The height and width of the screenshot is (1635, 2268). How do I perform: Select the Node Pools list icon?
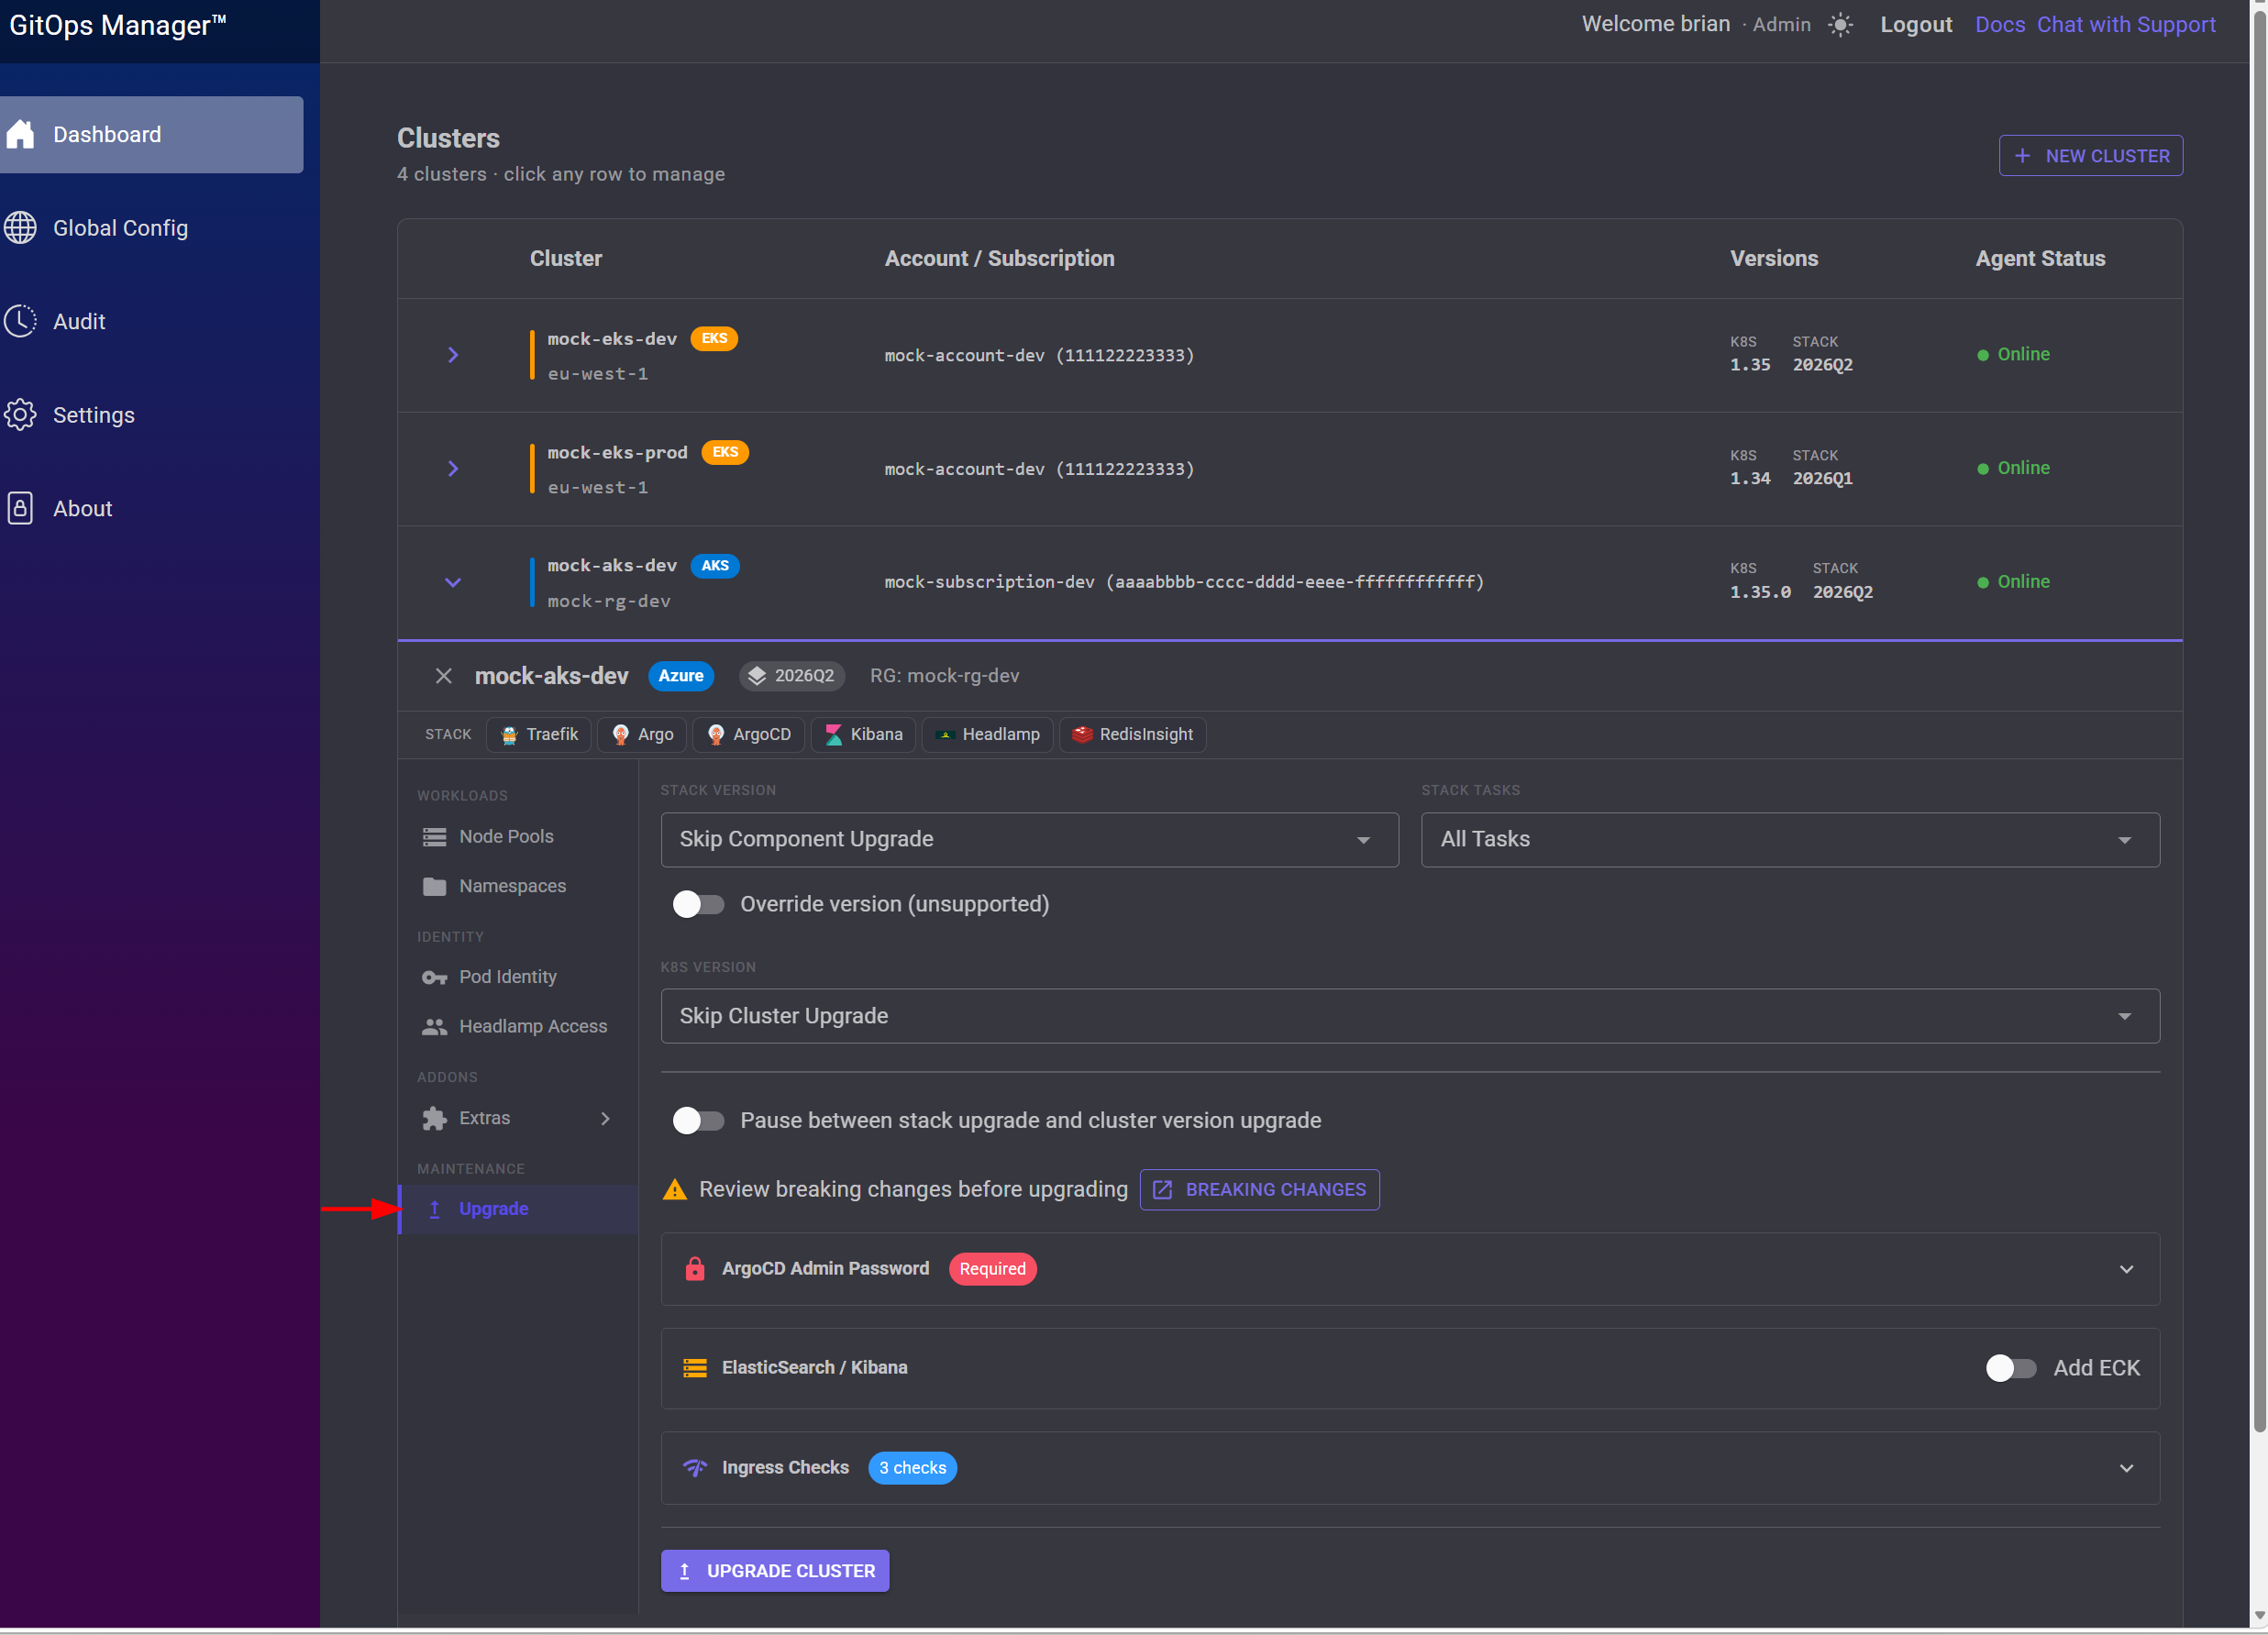tap(434, 837)
